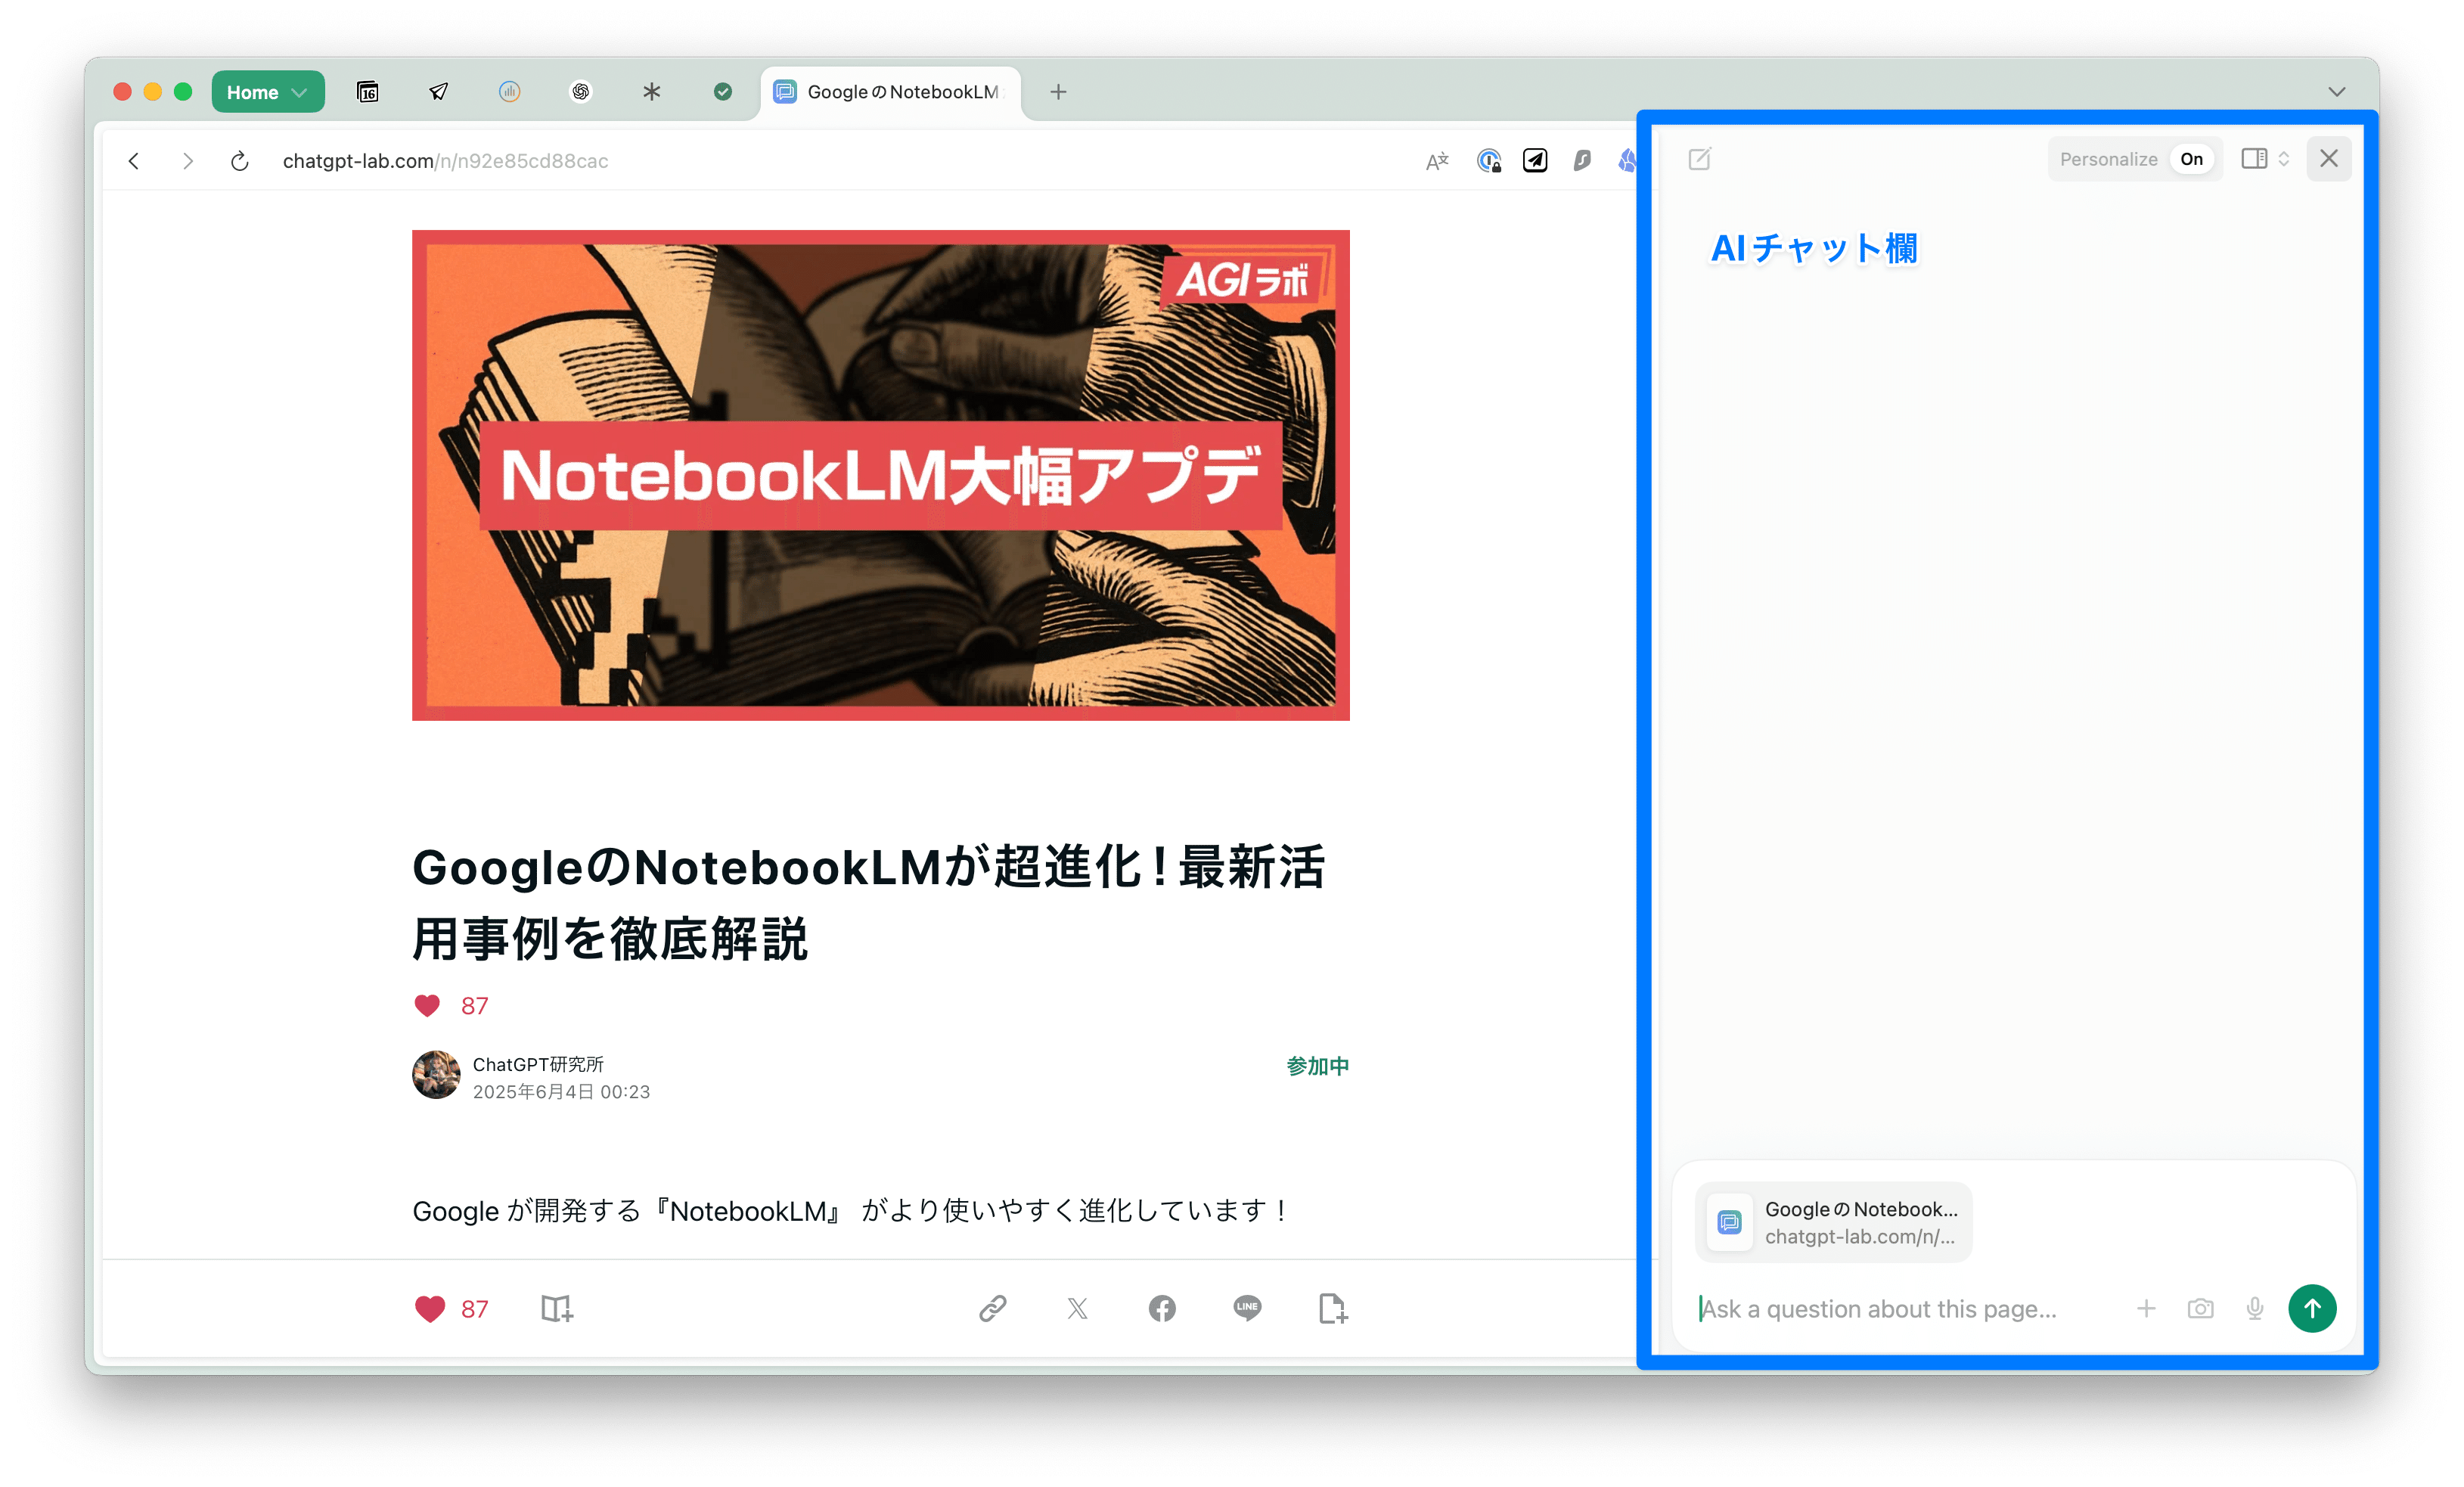
Task: Select the Google の NotebookLM tab
Action: [x=890, y=92]
